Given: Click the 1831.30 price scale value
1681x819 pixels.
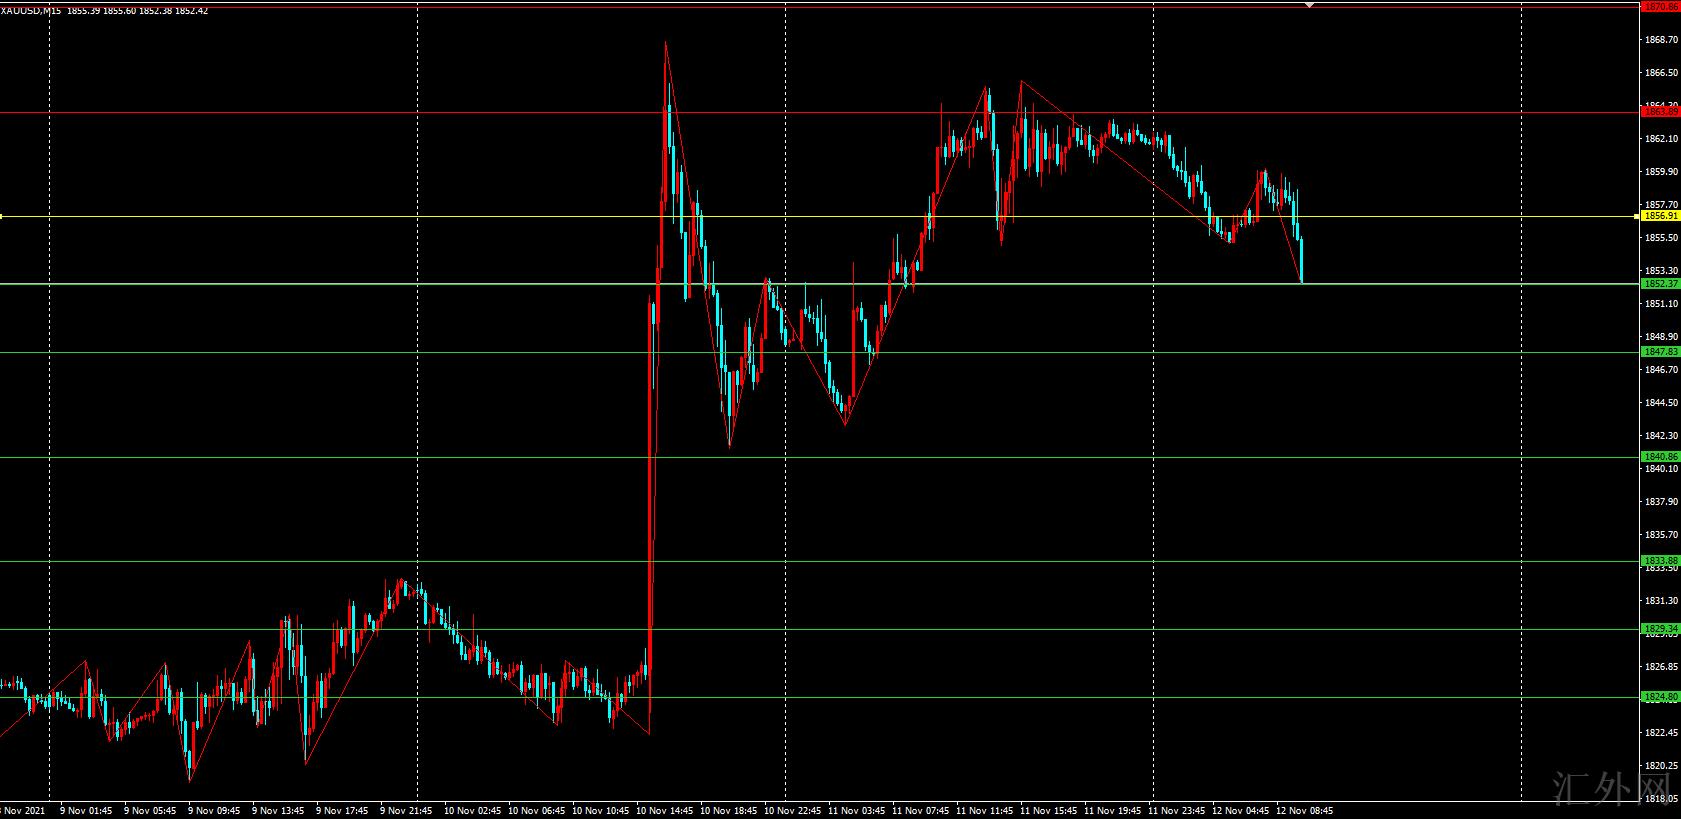Looking at the screenshot, I should click(1661, 601).
